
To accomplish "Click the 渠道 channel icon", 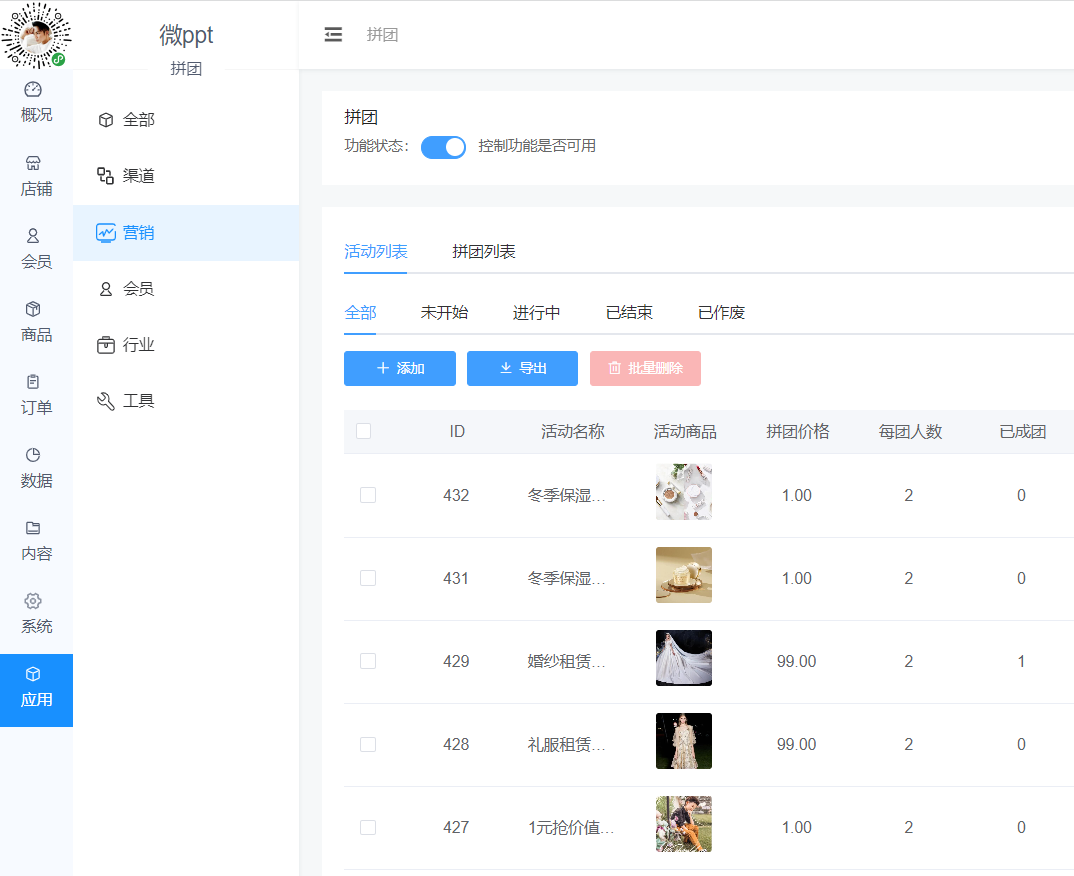I will tap(105, 176).
